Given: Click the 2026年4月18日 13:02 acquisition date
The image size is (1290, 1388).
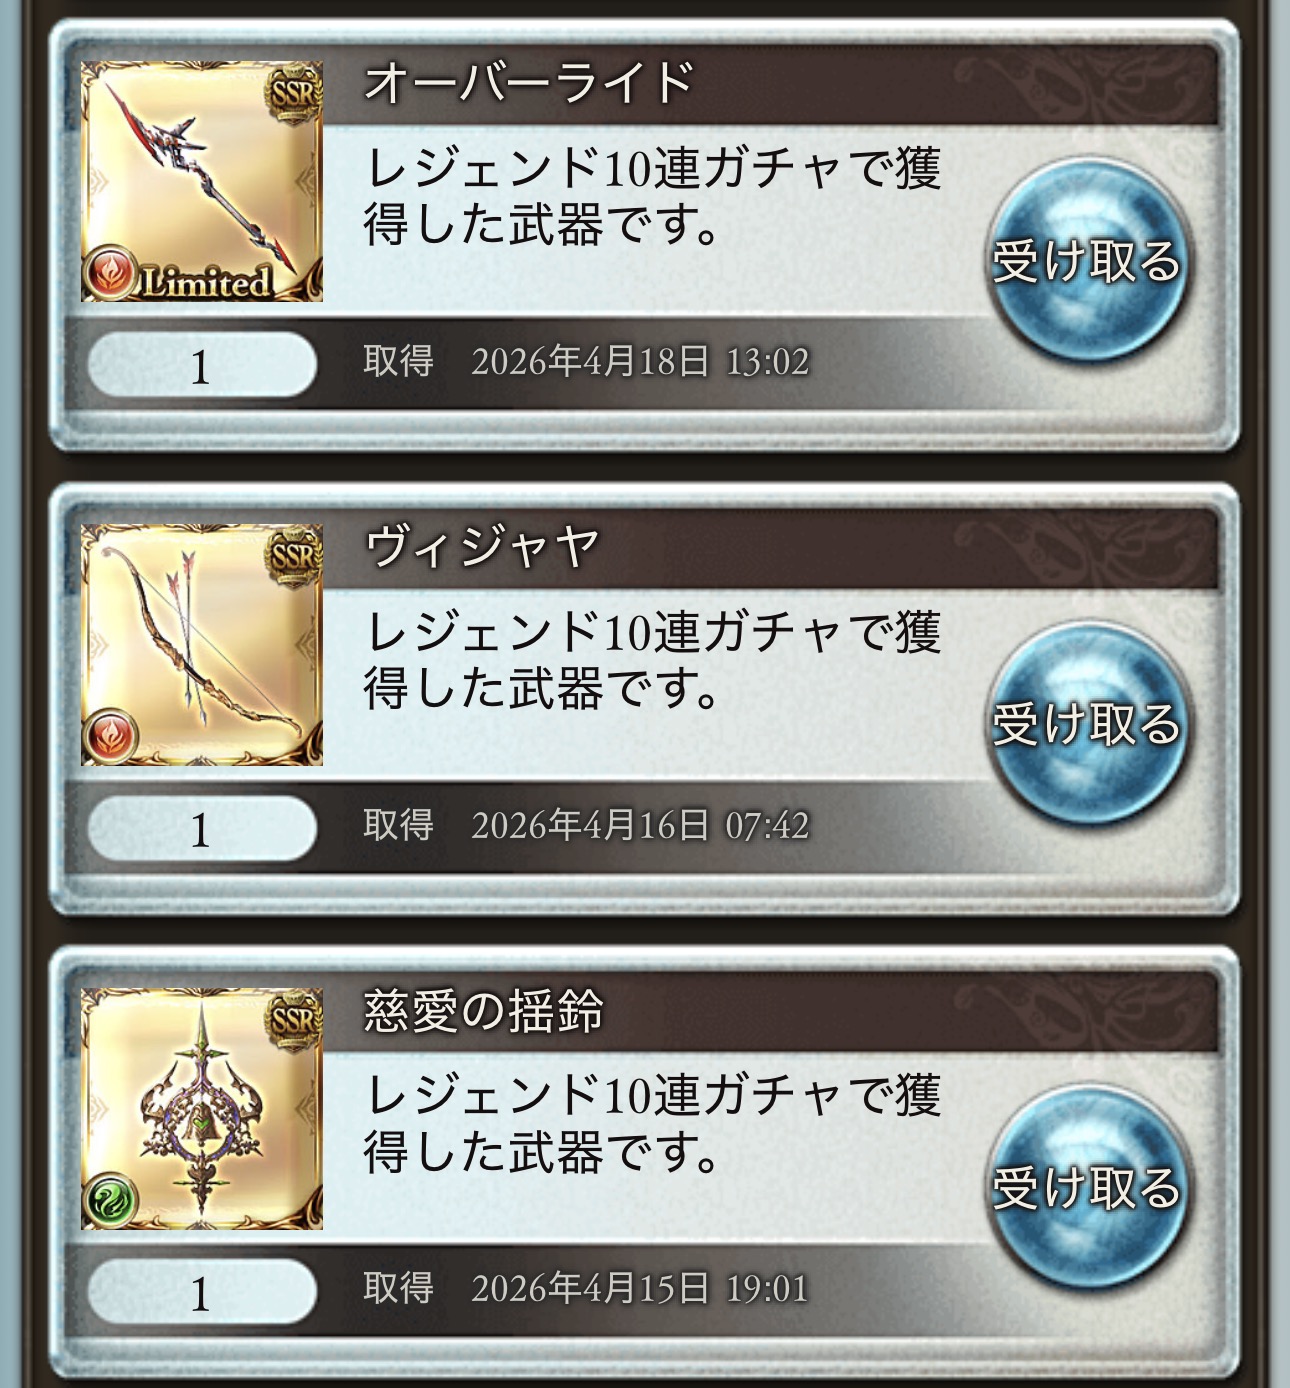Looking at the screenshot, I should click(640, 361).
